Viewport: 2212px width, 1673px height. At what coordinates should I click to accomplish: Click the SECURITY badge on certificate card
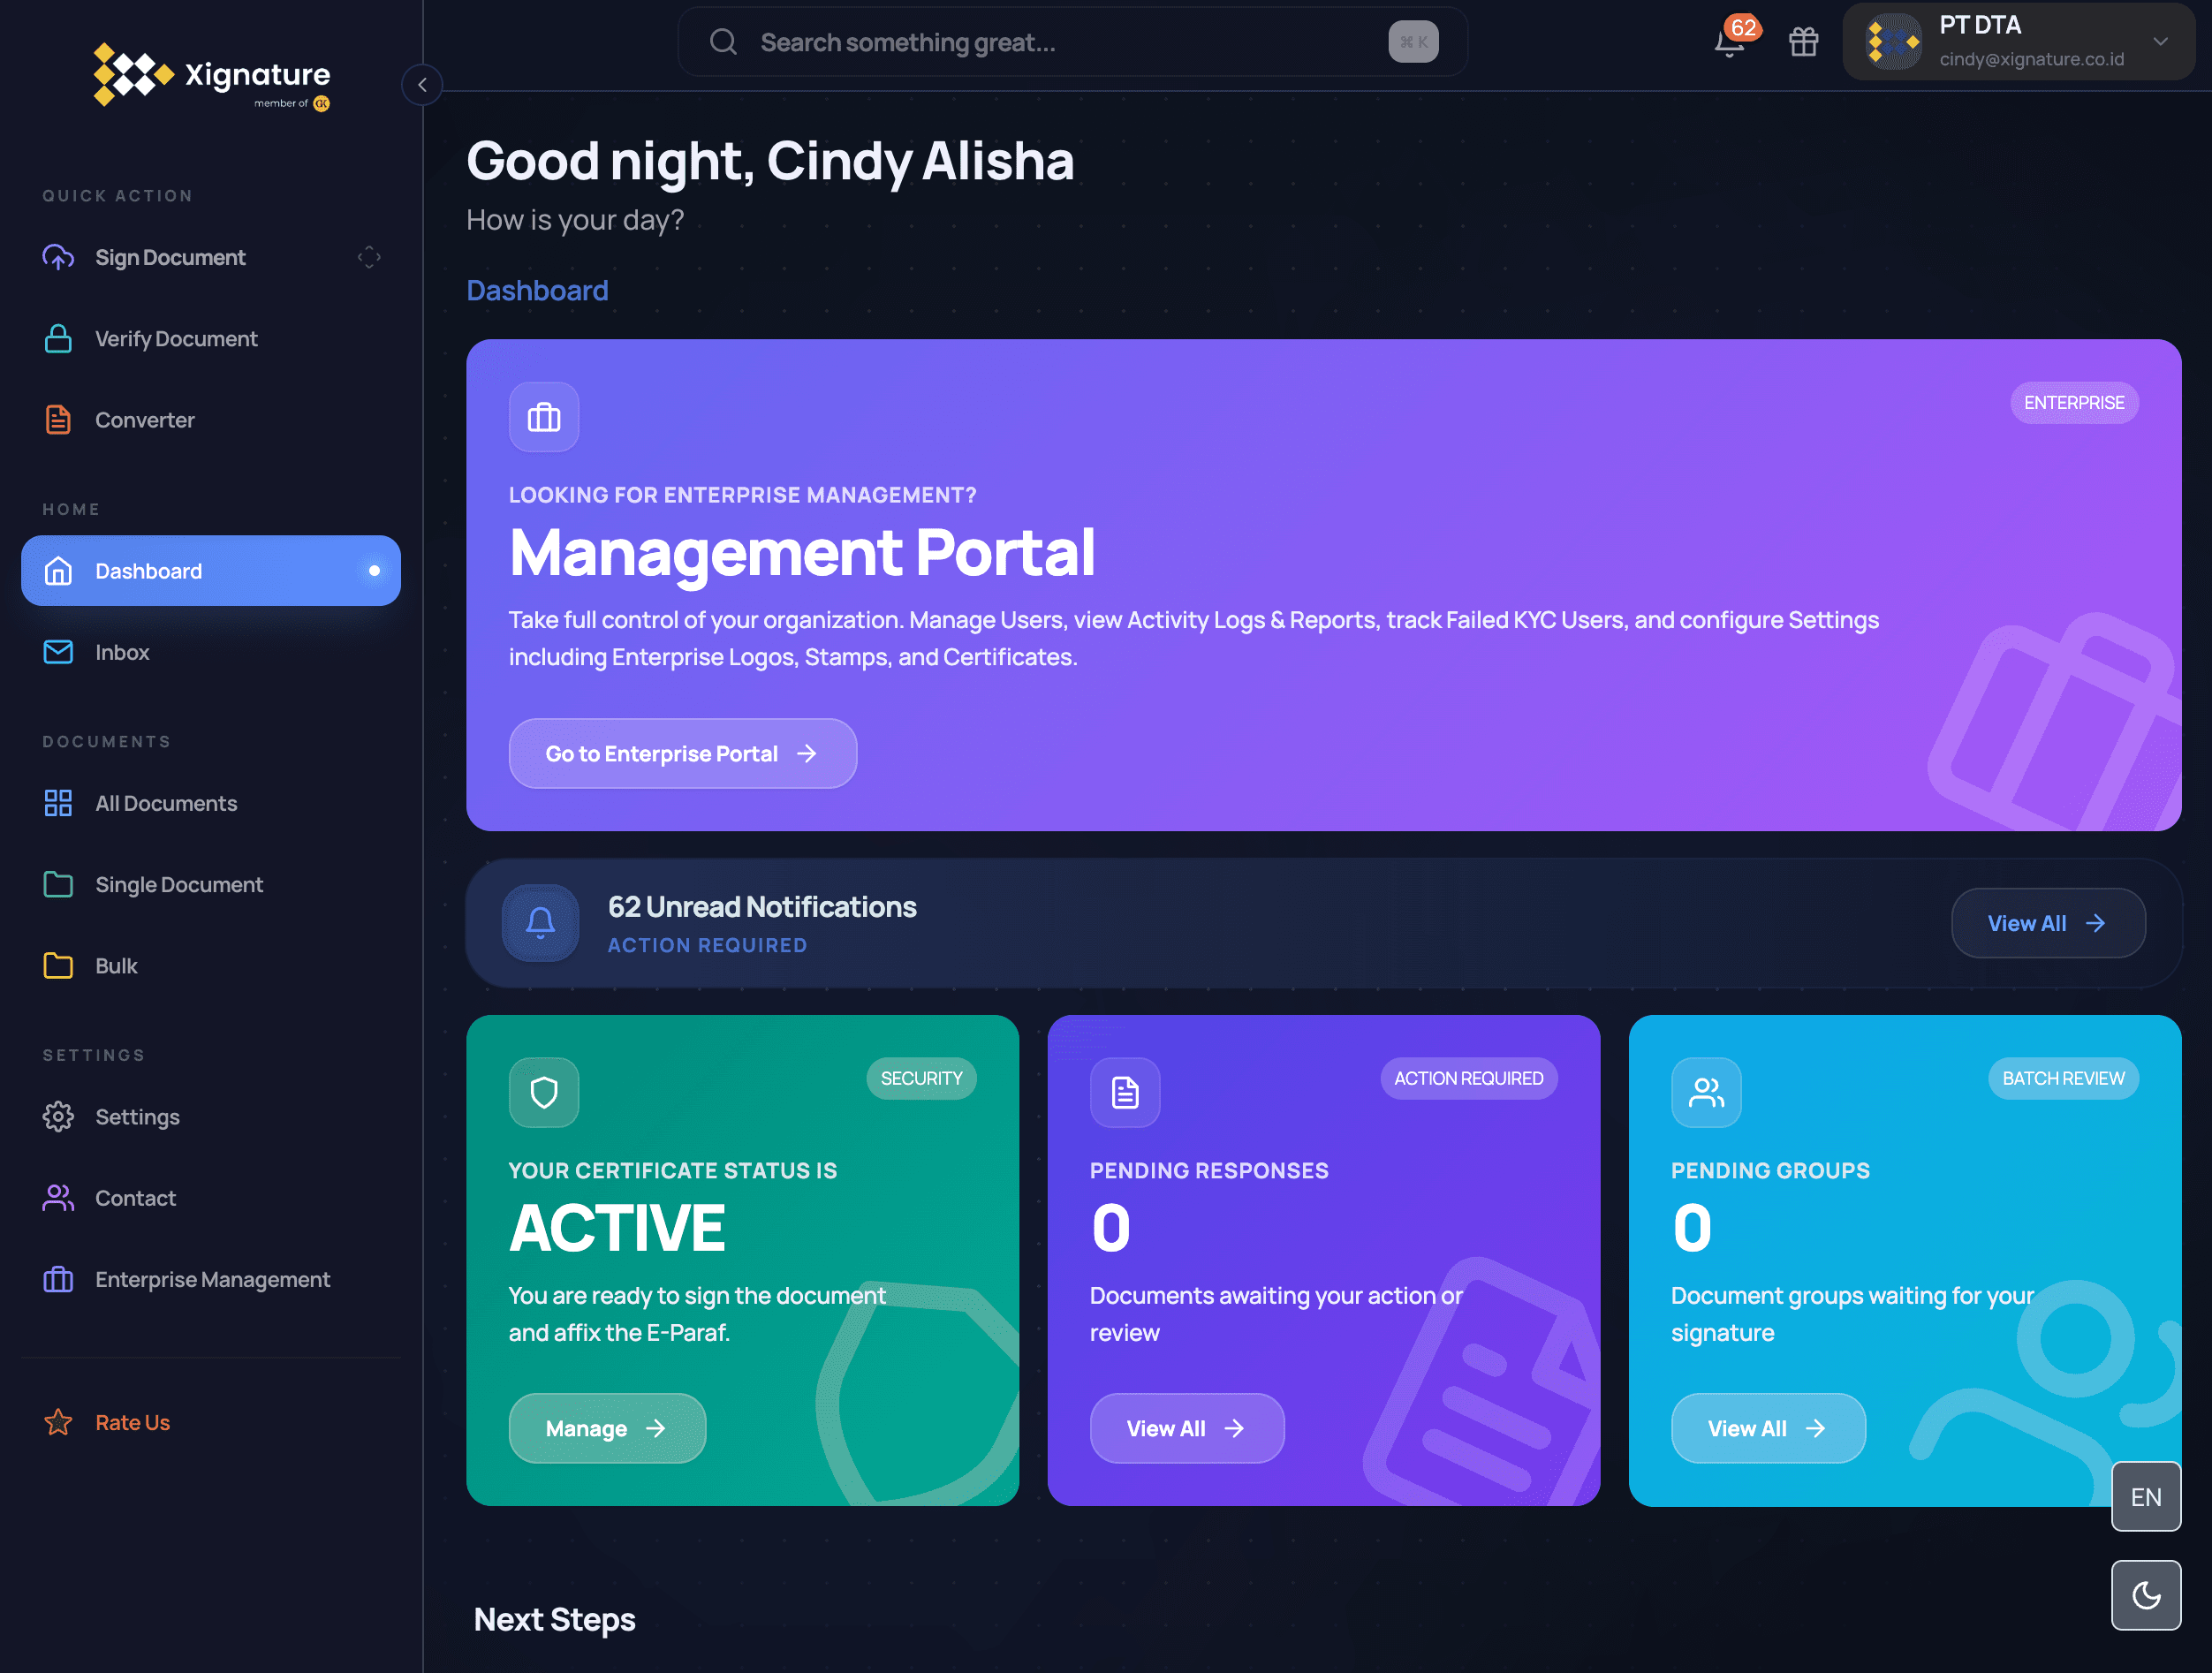(921, 1078)
